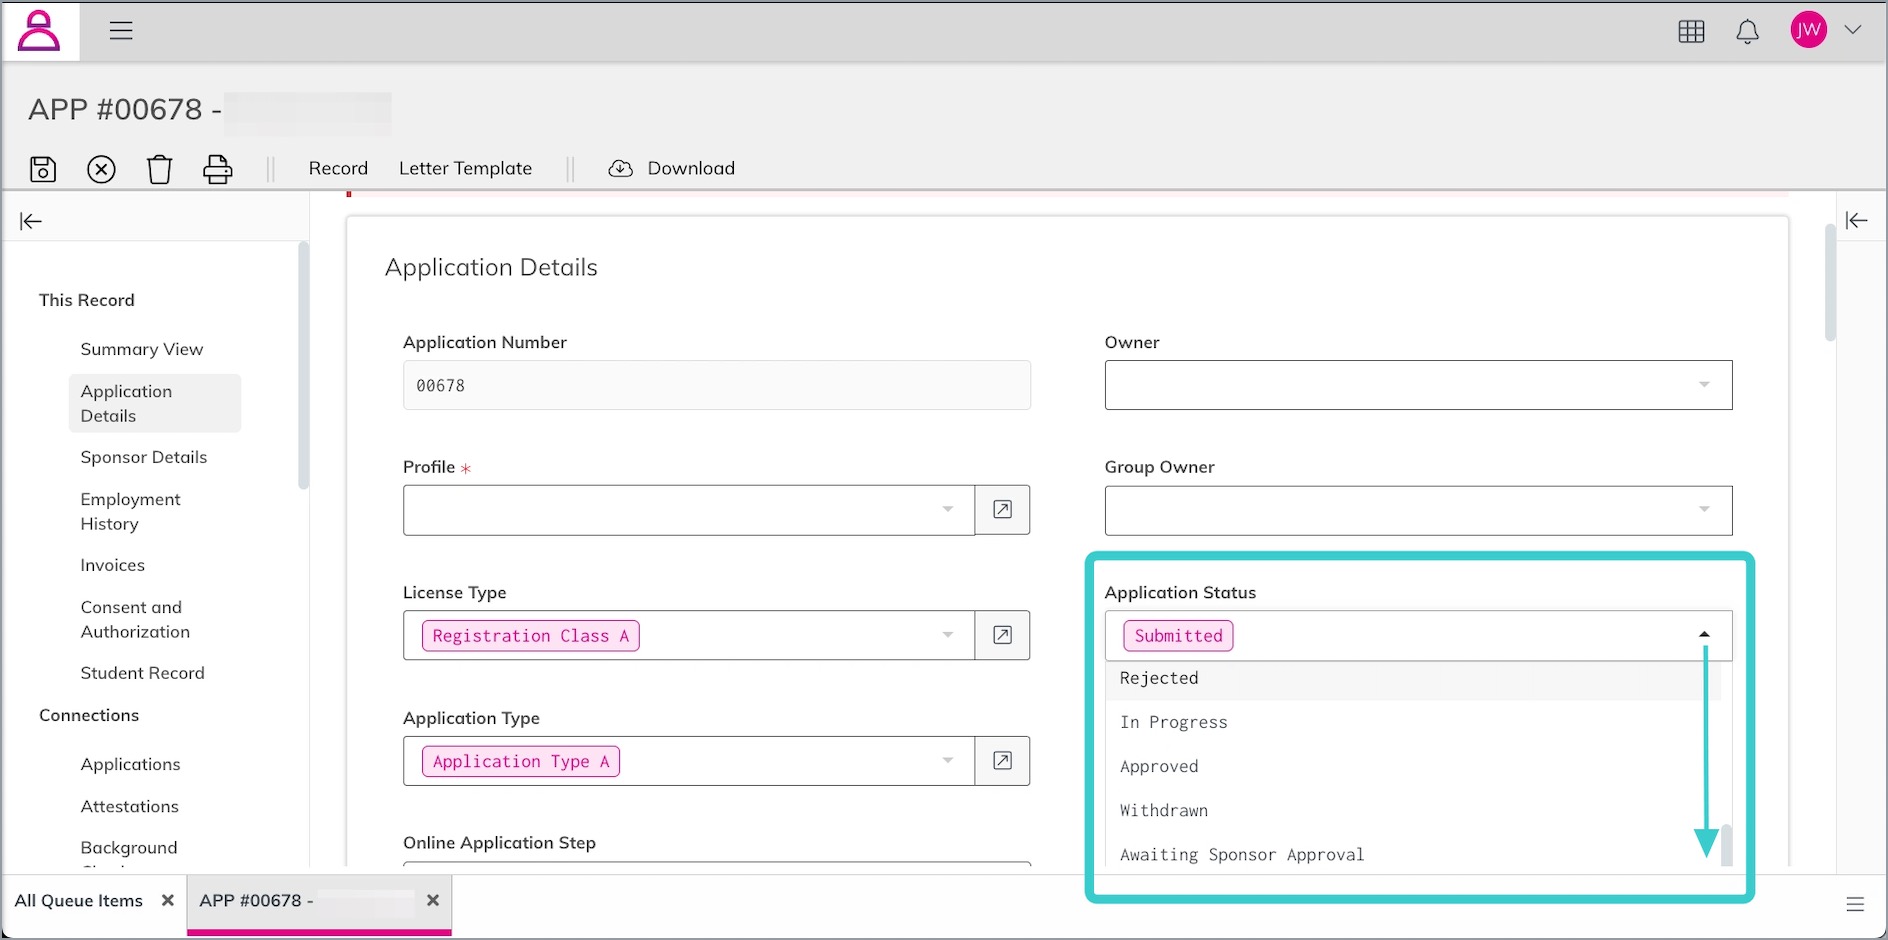This screenshot has width=1888, height=940.
Task: Open the bottom-right tab list menu
Action: click(1855, 904)
